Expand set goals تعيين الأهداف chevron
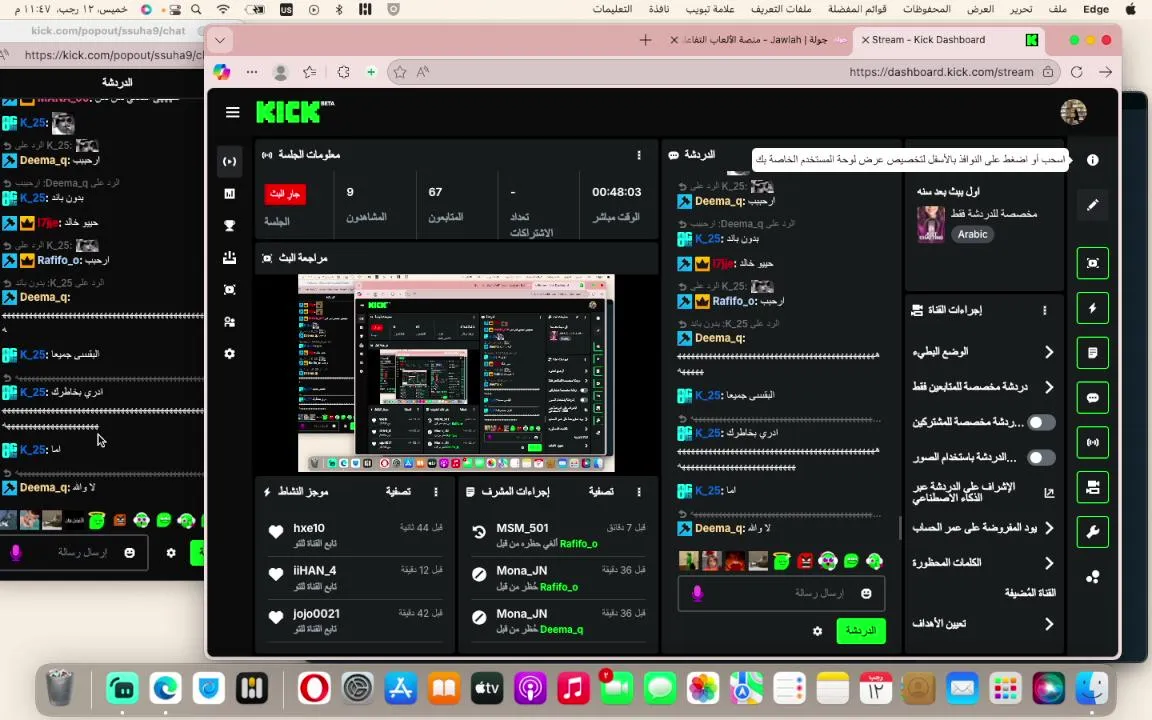Viewport: 1152px width, 720px height. 1048,624
